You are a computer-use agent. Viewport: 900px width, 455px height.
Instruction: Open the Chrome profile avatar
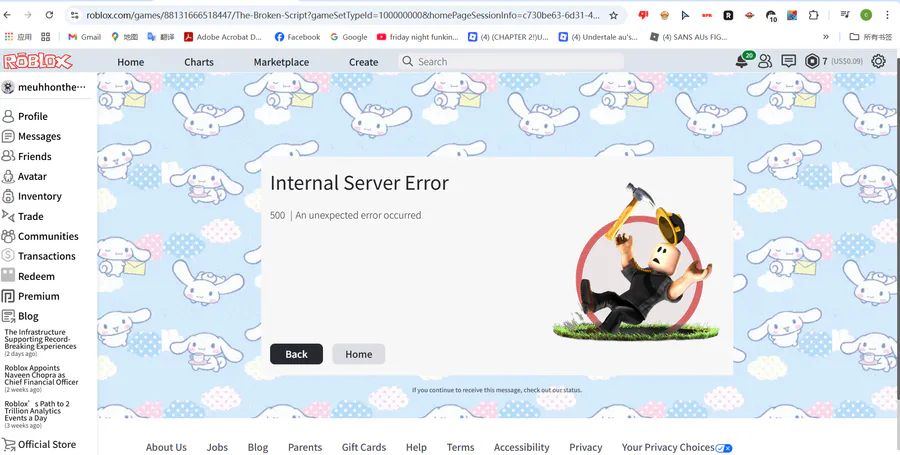(x=866, y=15)
